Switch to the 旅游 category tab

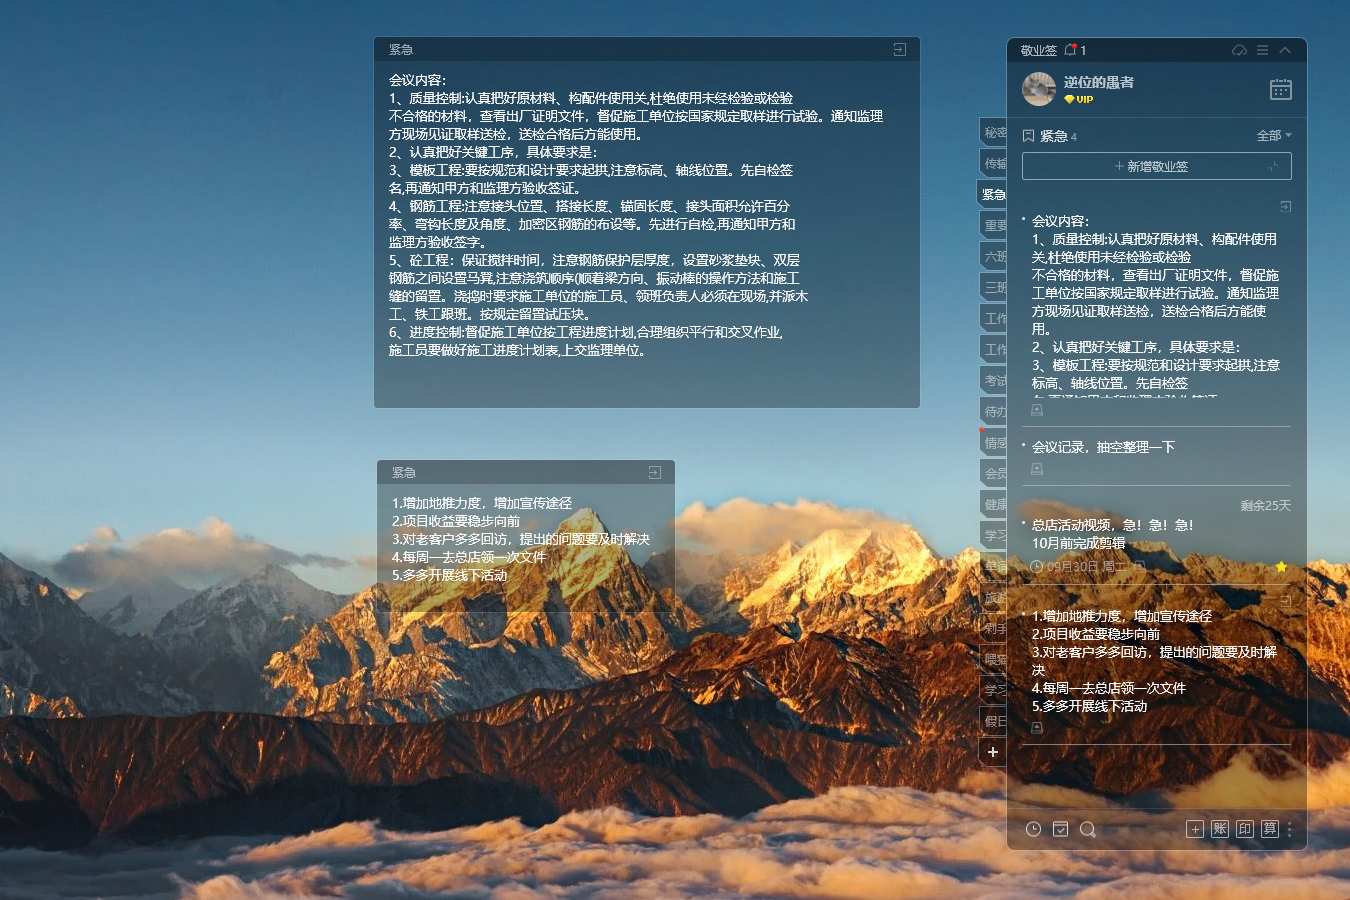(x=993, y=597)
